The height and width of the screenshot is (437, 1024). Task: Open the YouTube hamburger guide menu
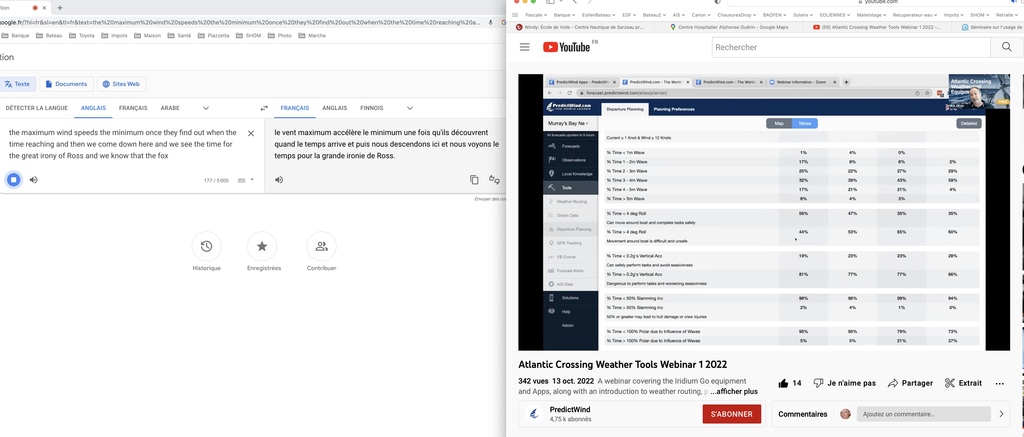coord(524,47)
